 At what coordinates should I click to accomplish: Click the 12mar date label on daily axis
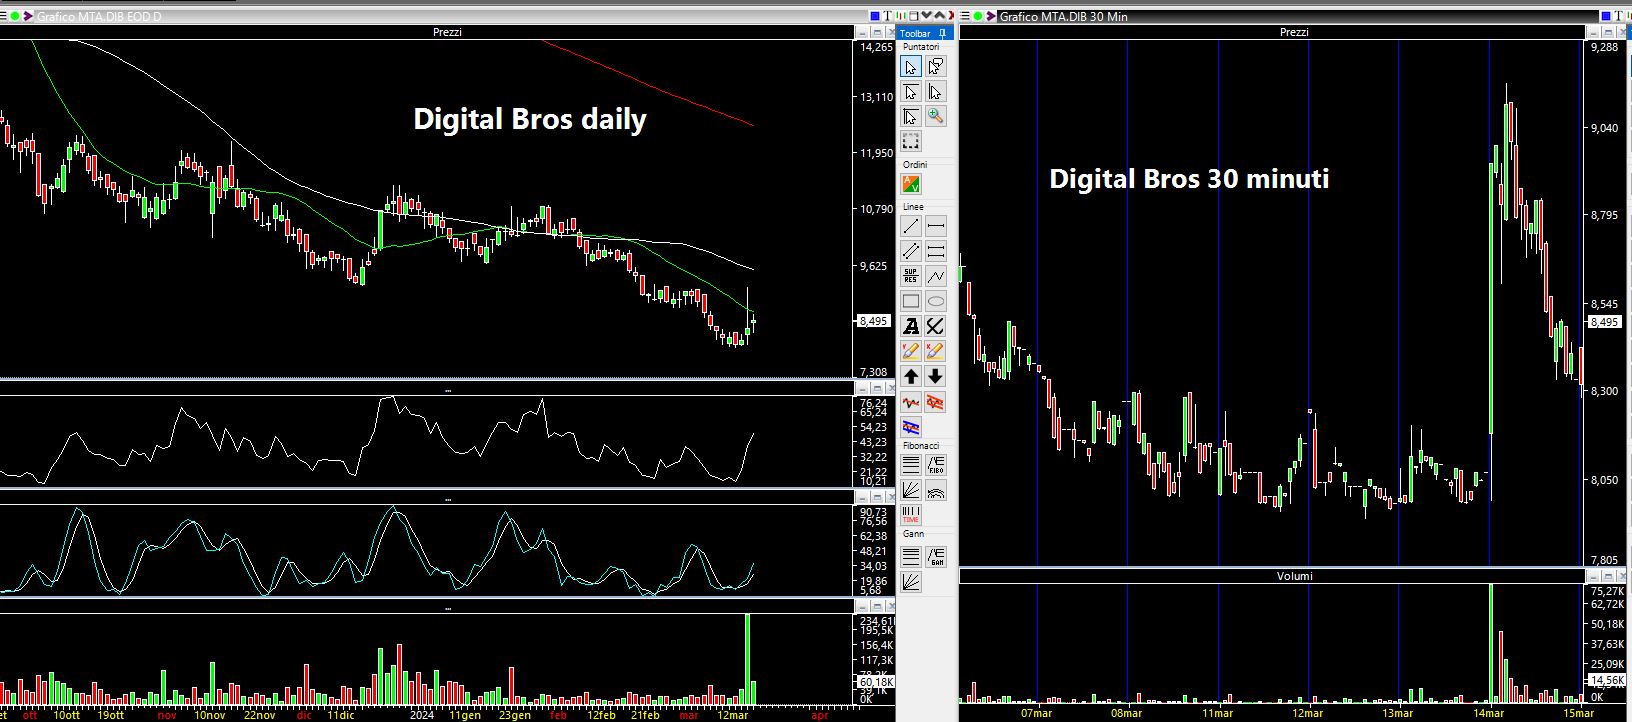tap(733, 715)
